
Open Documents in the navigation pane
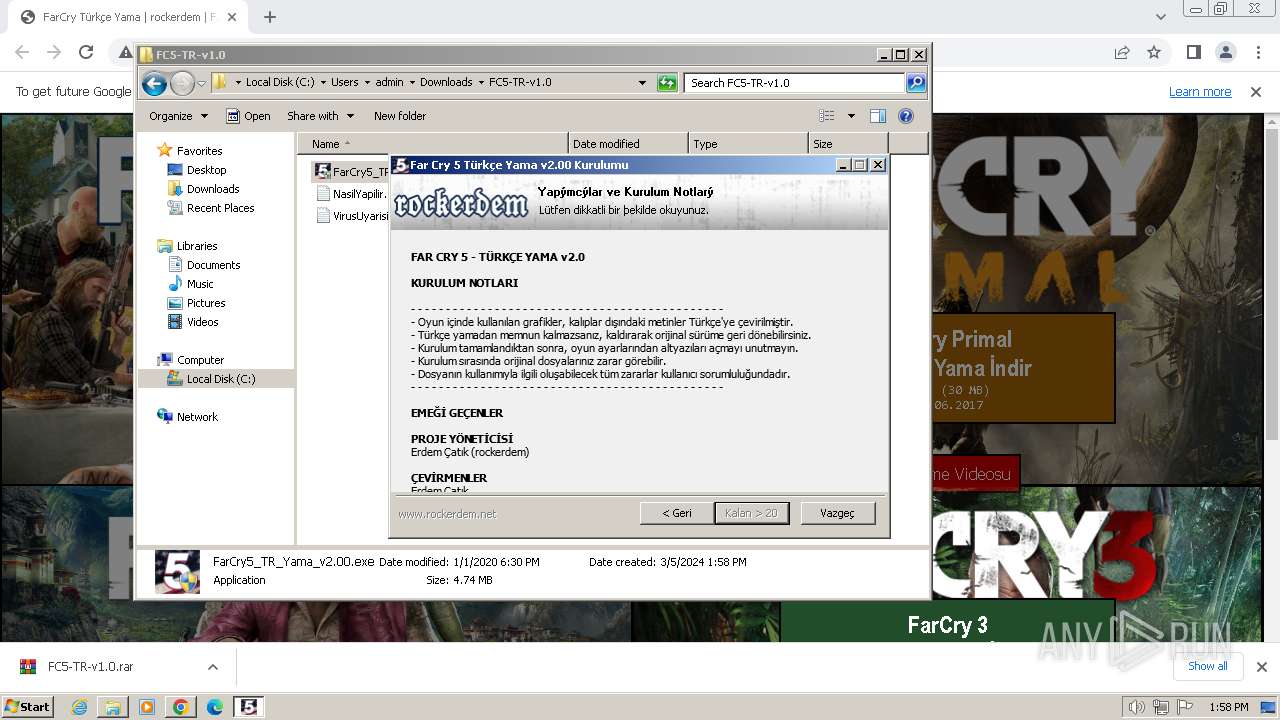(213, 265)
